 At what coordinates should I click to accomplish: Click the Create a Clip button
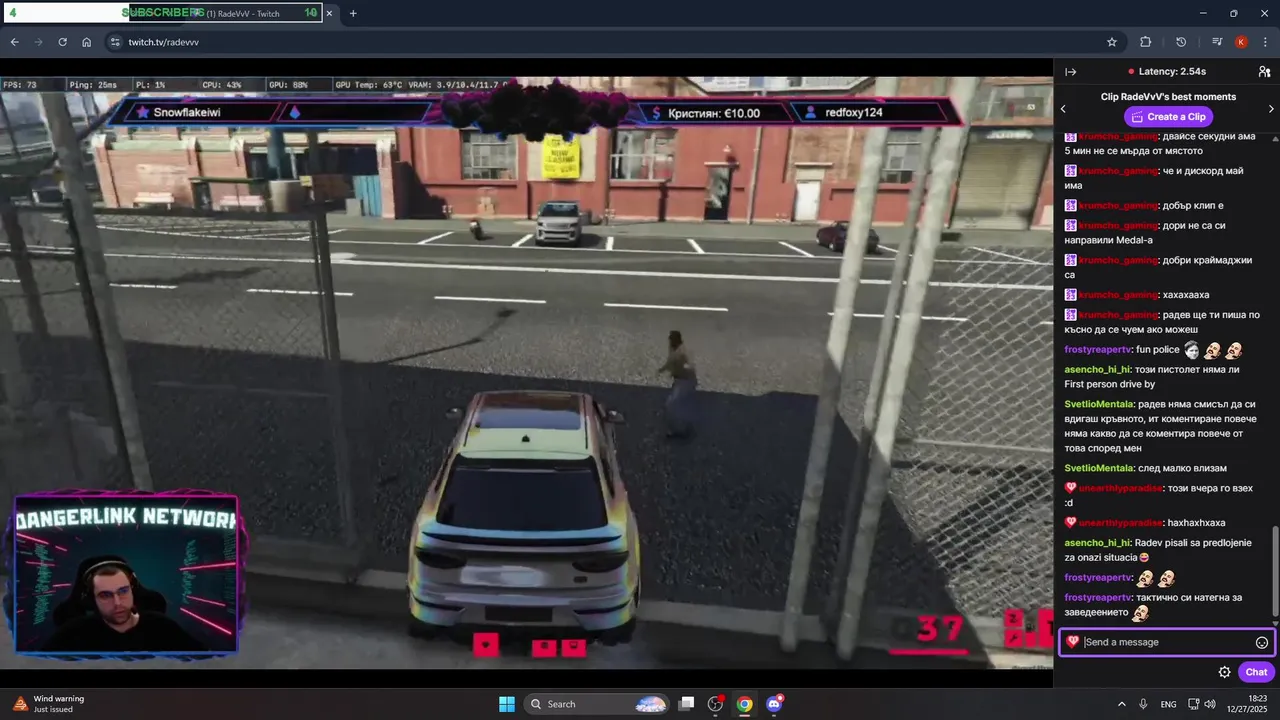point(1168,117)
